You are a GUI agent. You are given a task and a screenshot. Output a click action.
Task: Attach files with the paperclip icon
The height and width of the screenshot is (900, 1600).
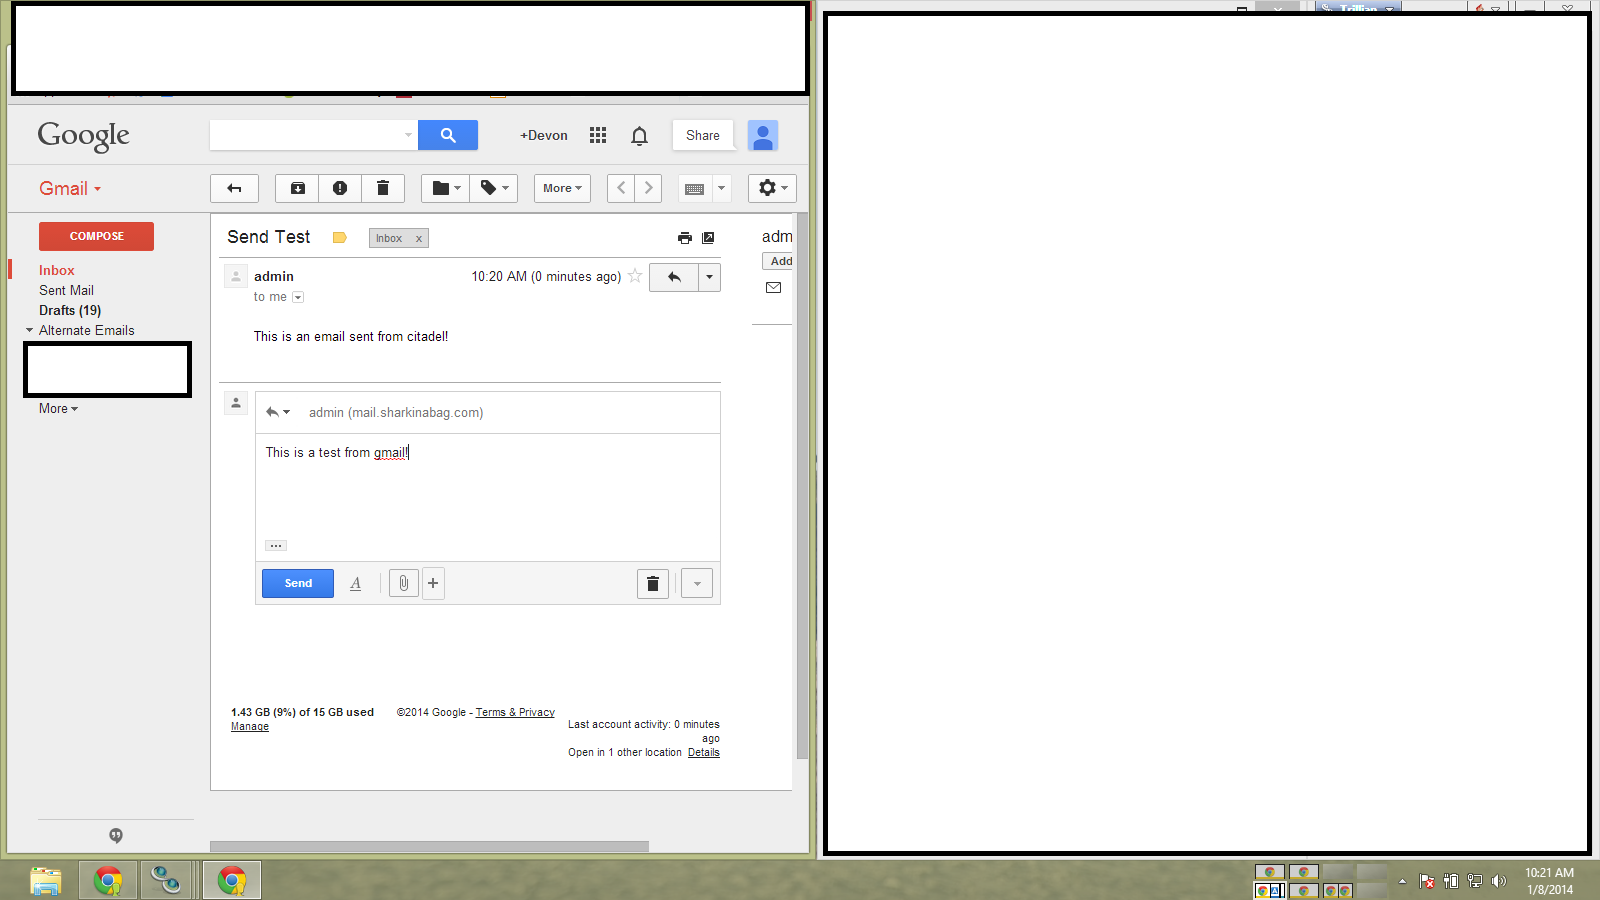click(403, 583)
